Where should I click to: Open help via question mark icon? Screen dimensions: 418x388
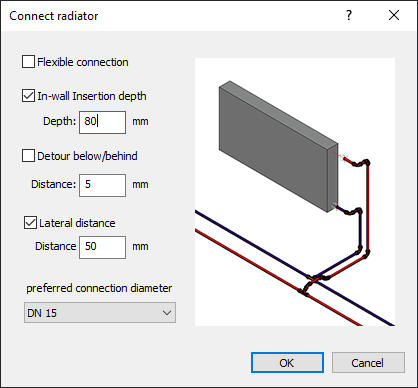[x=349, y=15]
